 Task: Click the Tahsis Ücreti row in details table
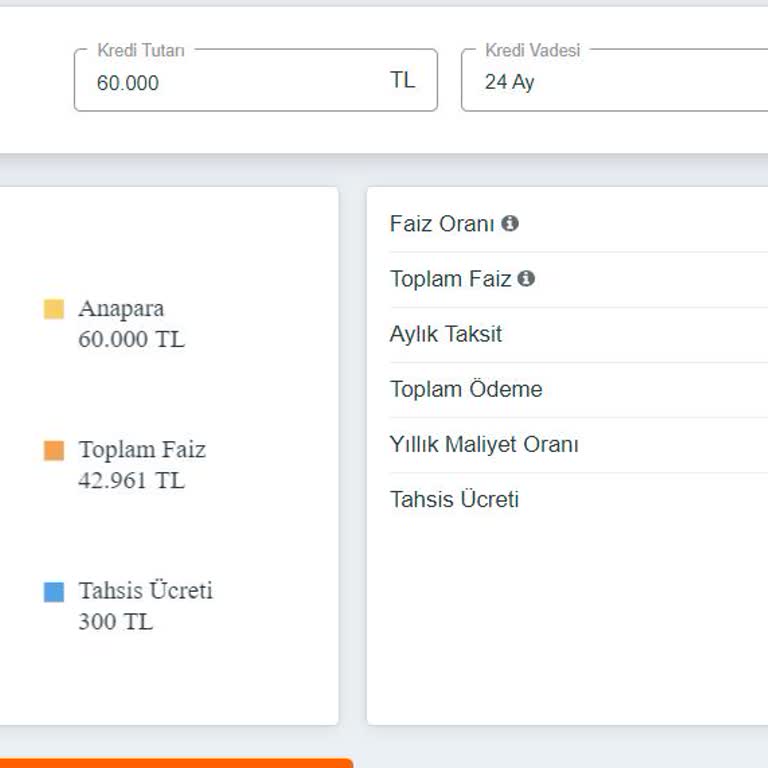click(x=579, y=500)
